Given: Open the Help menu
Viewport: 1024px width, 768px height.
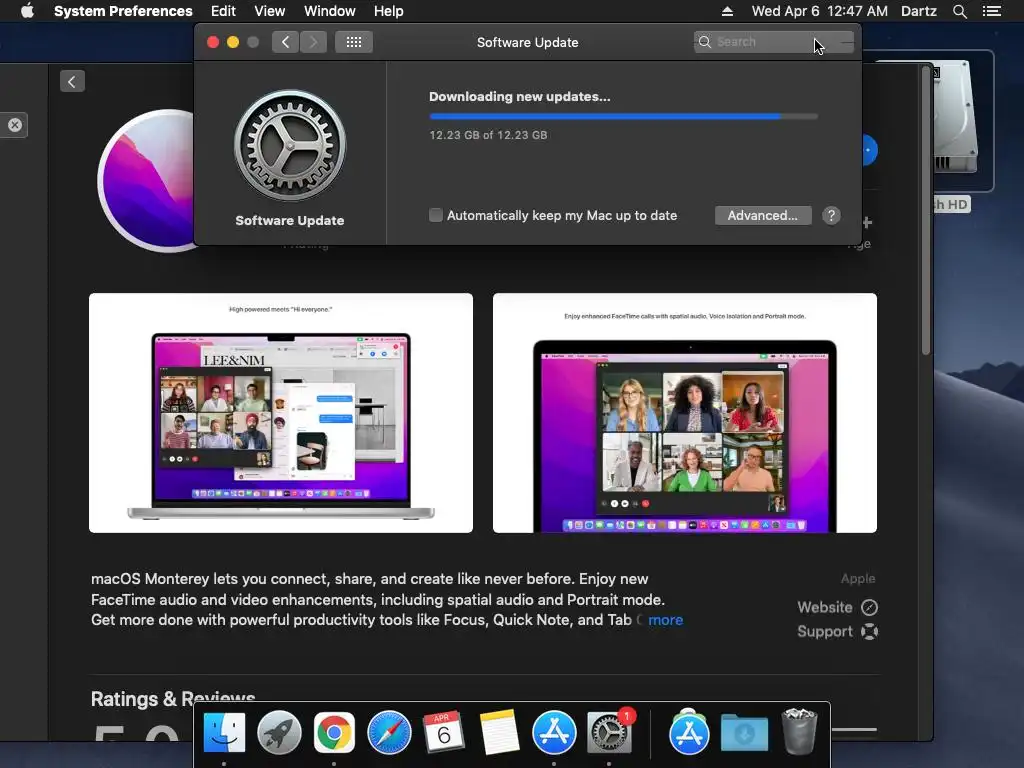Looking at the screenshot, I should (388, 11).
